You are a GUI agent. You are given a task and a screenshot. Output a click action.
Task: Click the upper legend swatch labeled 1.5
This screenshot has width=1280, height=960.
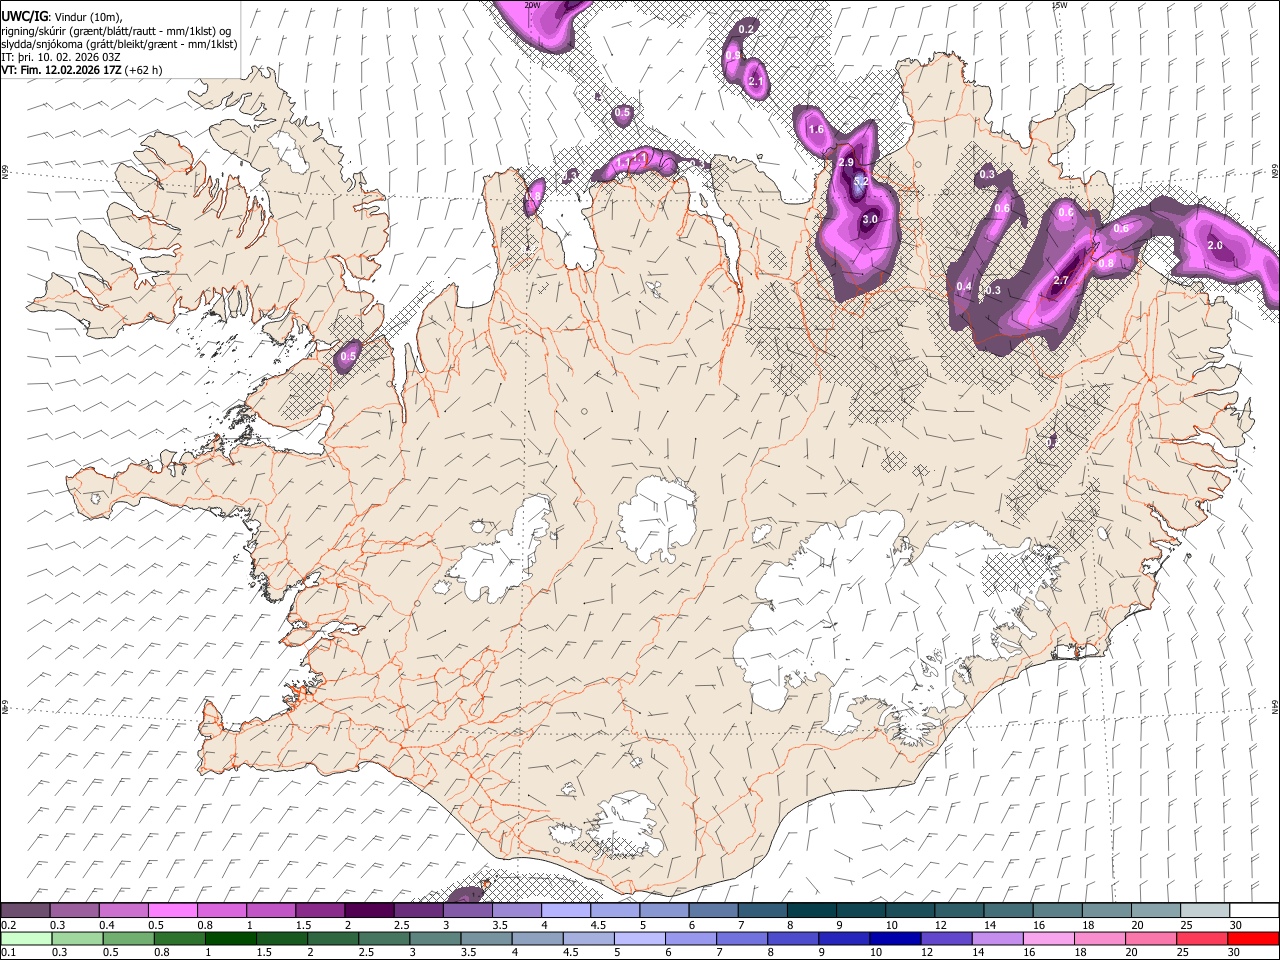click(x=319, y=910)
